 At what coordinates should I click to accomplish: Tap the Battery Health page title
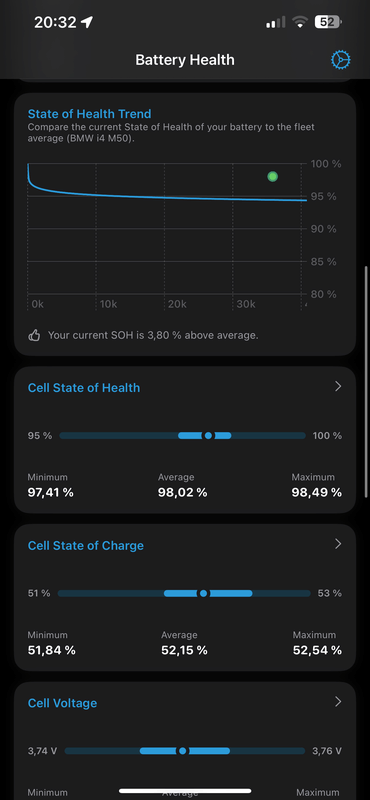click(x=185, y=60)
